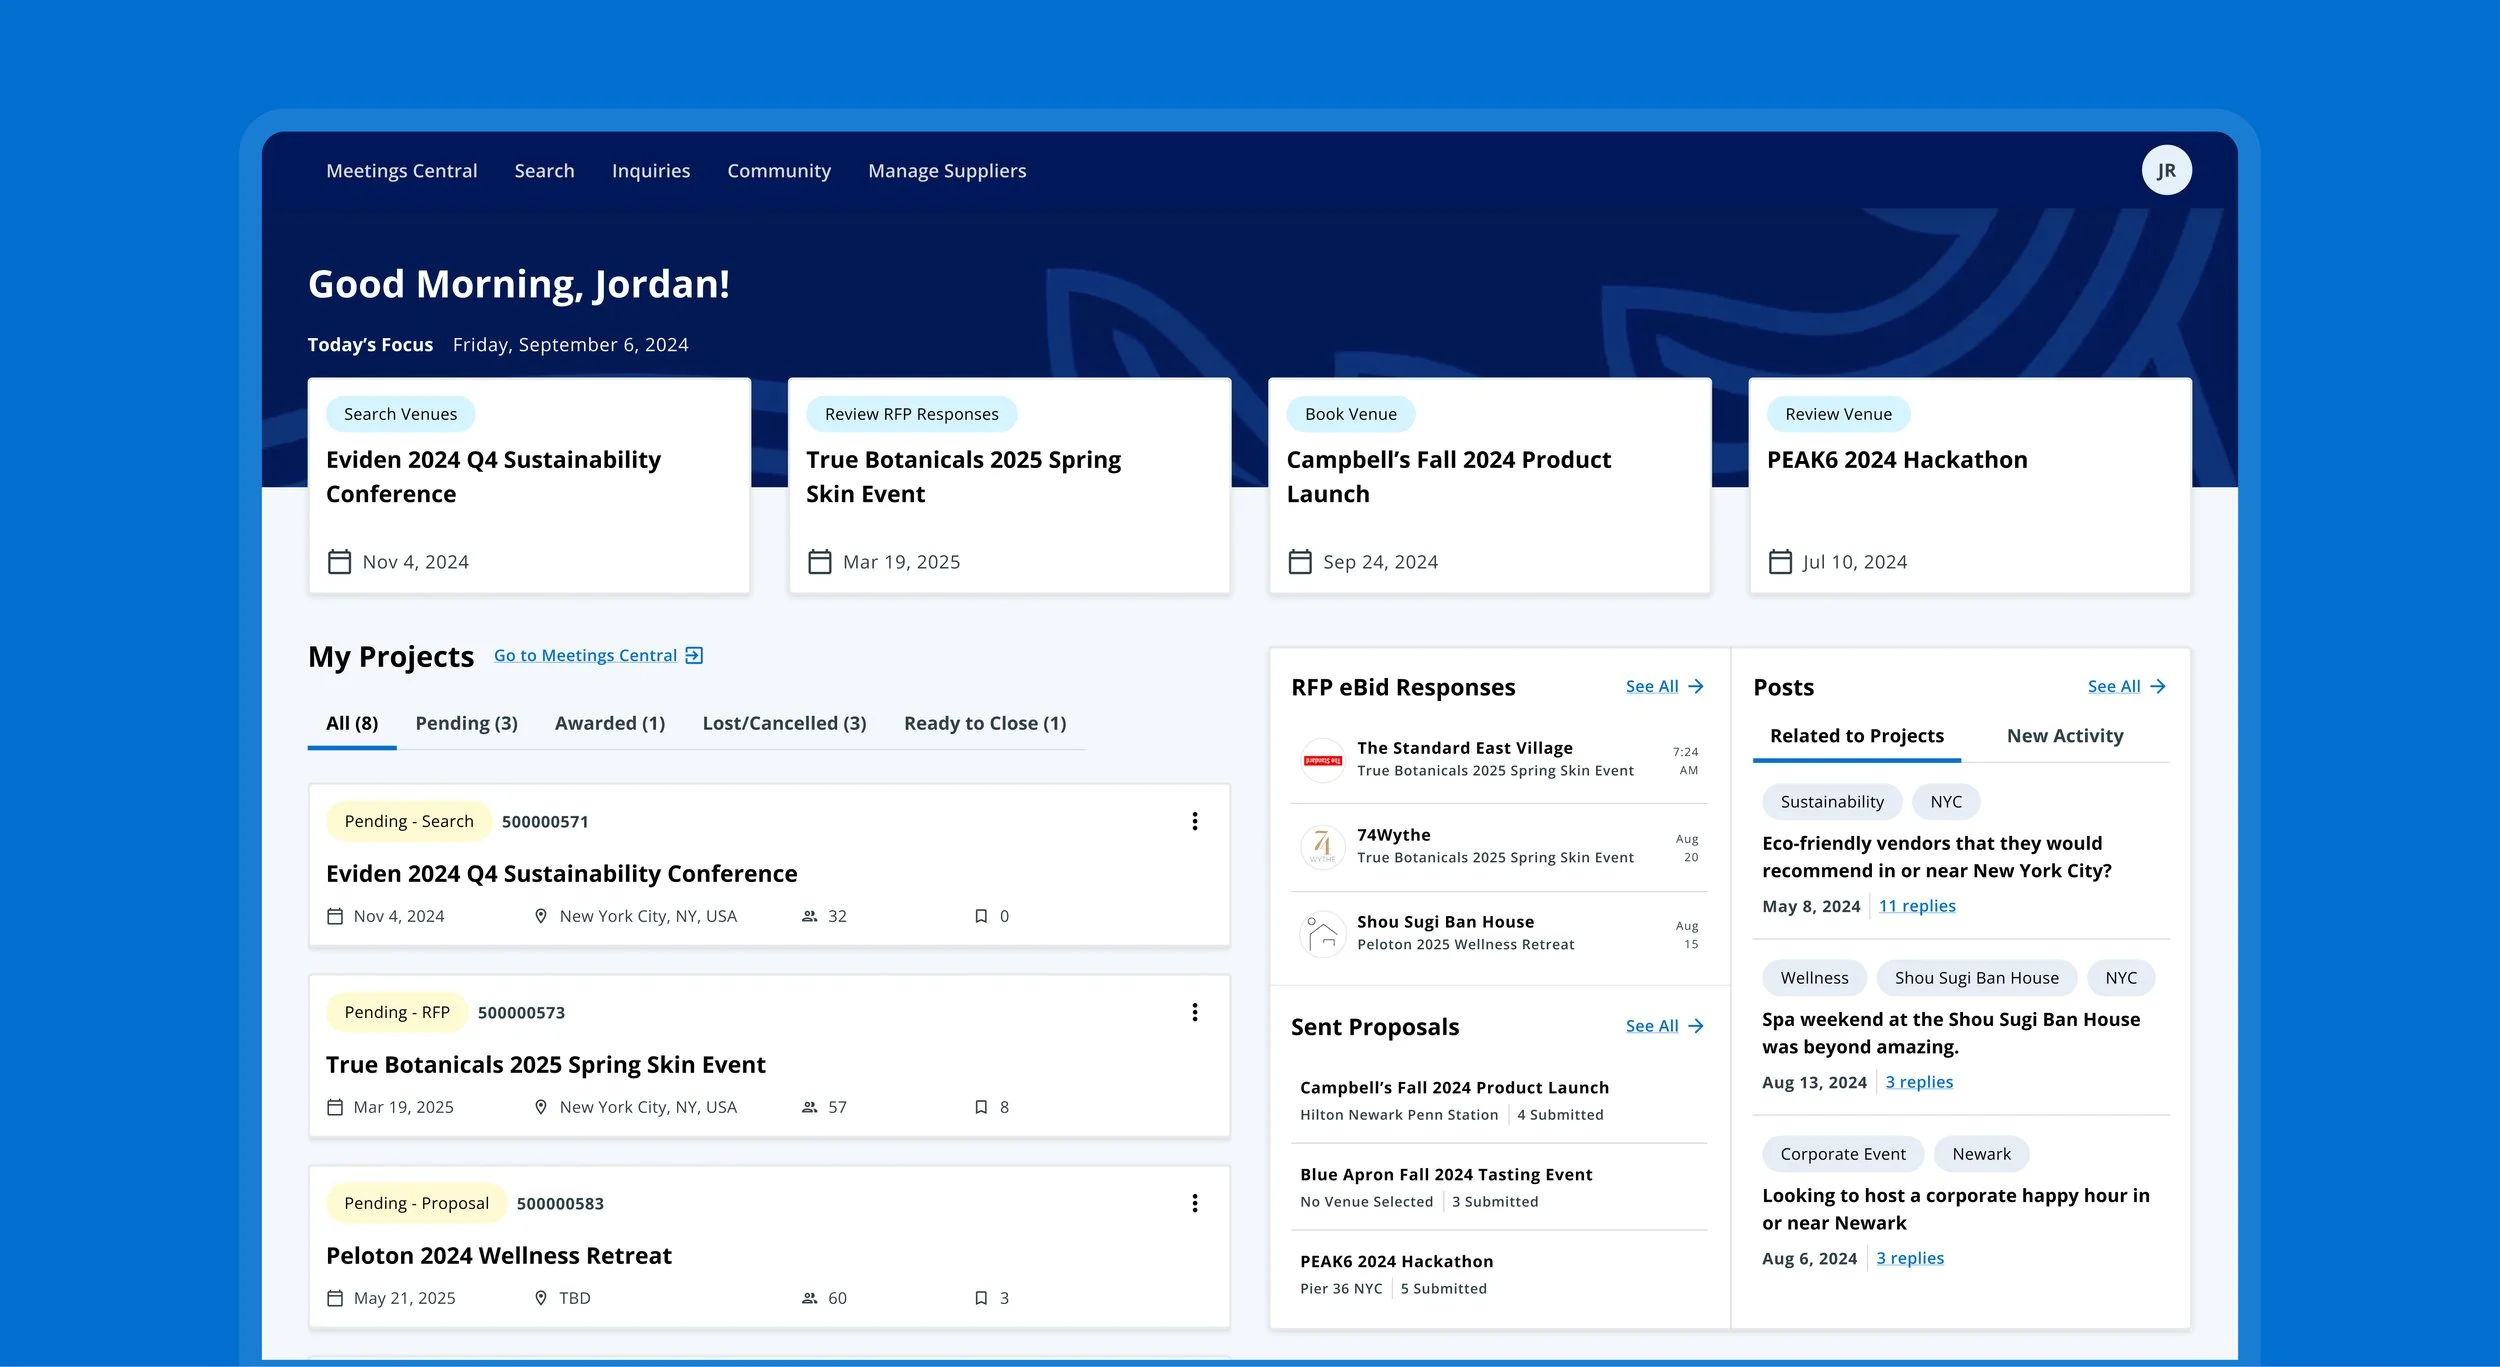Image resolution: width=2500 pixels, height=1367 pixels.
Task: Open the Inquiries navigation menu item
Action: click(651, 171)
